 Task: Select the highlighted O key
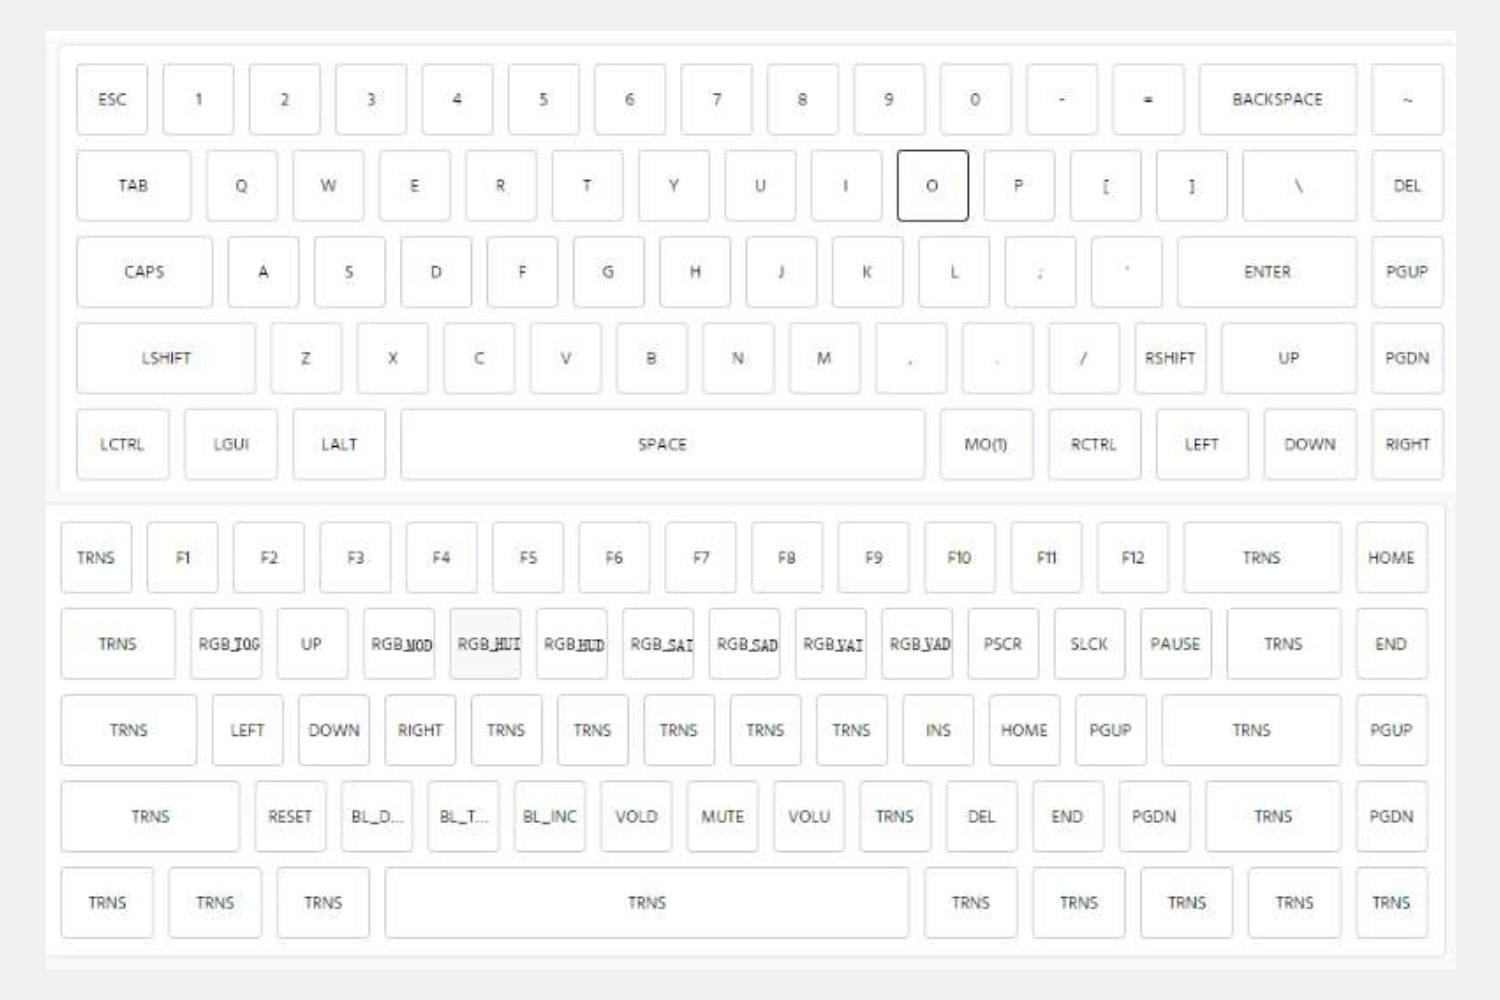click(x=932, y=186)
